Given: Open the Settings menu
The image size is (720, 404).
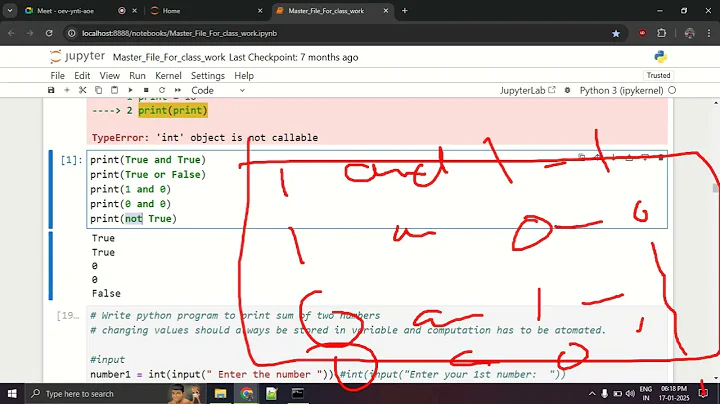Looking at the screenshot, I should (208, 76).
